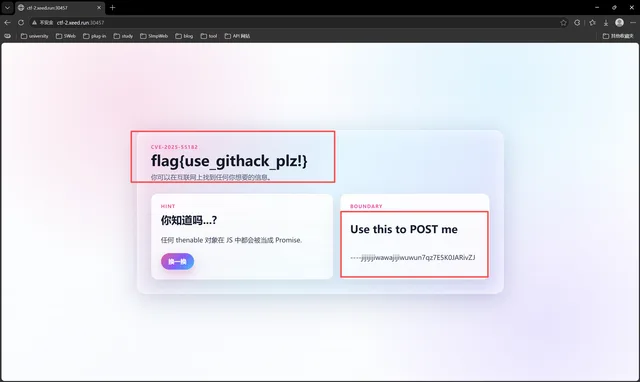Open the tab search dropdown arrow
This screenshot has height=382, width=640.
pyautogui.click(x=7, y=7)
